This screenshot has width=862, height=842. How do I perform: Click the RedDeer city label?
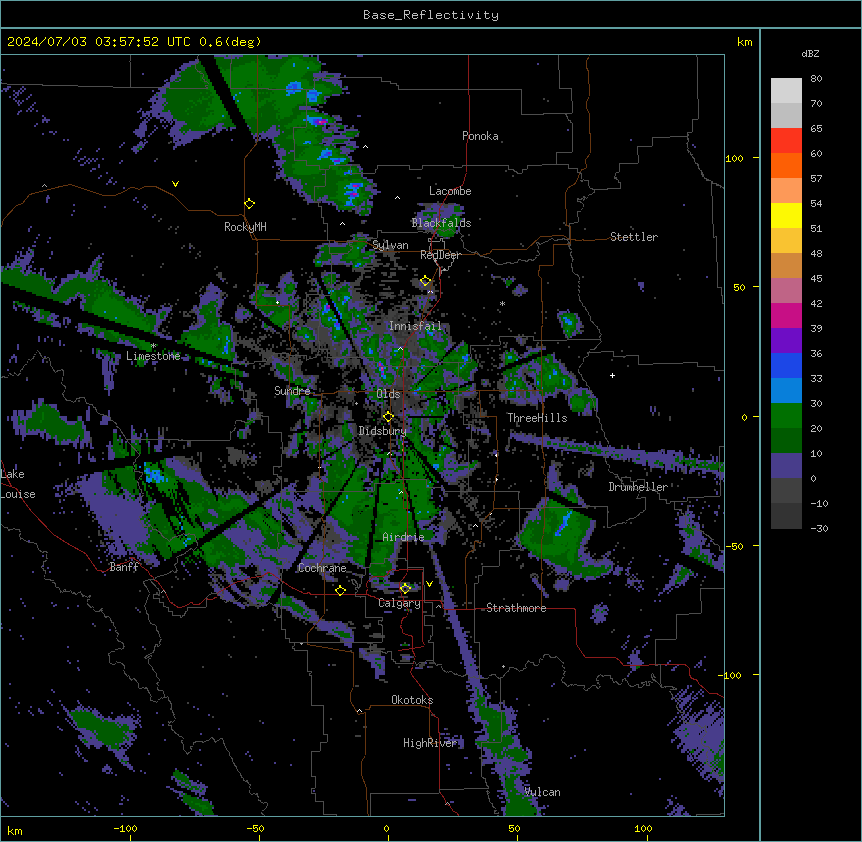point(440,255)
